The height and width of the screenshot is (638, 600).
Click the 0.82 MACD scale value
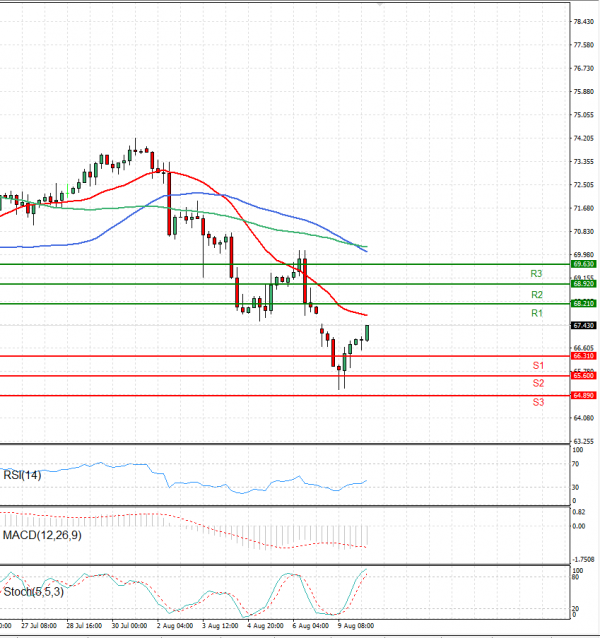click(x=578, y=512)
